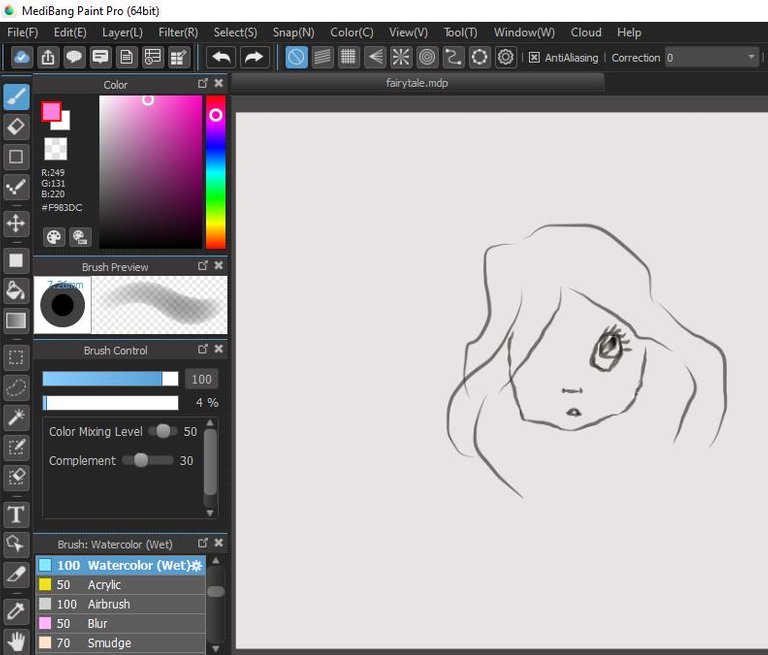The height and width of the screenshot is (655, 768).
Task: Select the Blur brush
Action: (120, 623)
